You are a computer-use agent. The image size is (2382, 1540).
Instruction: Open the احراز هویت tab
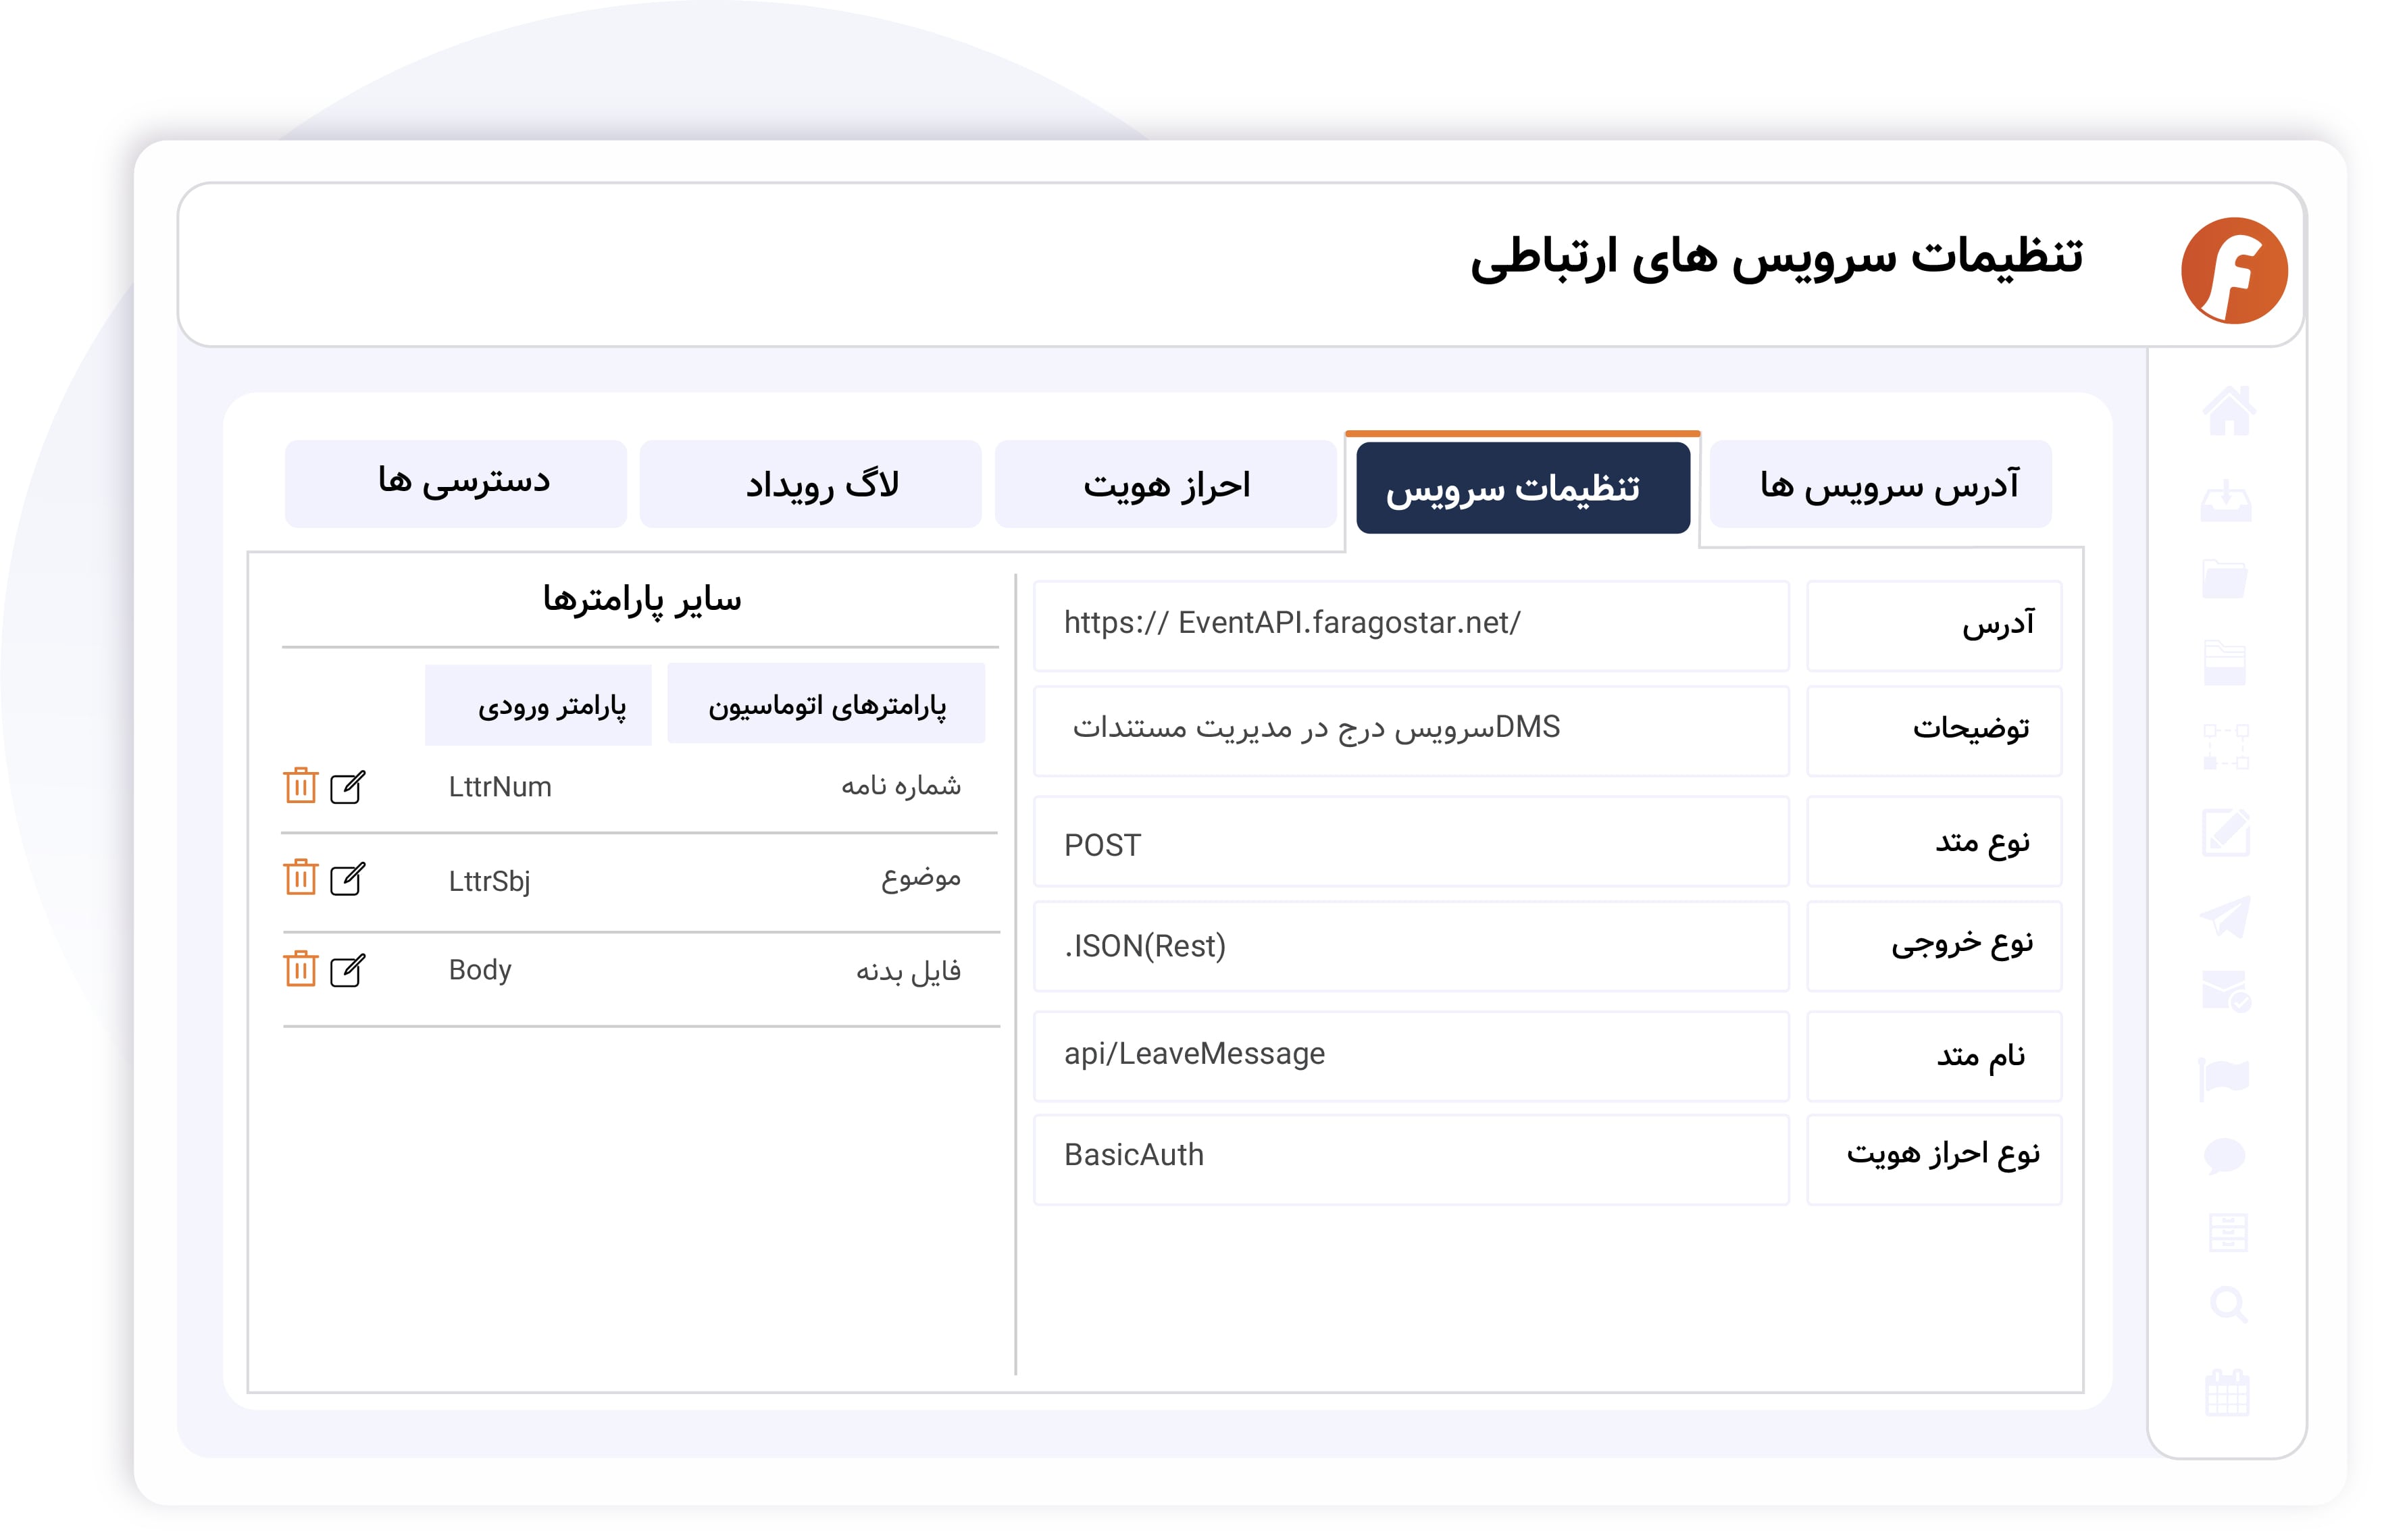(1165, 483)
